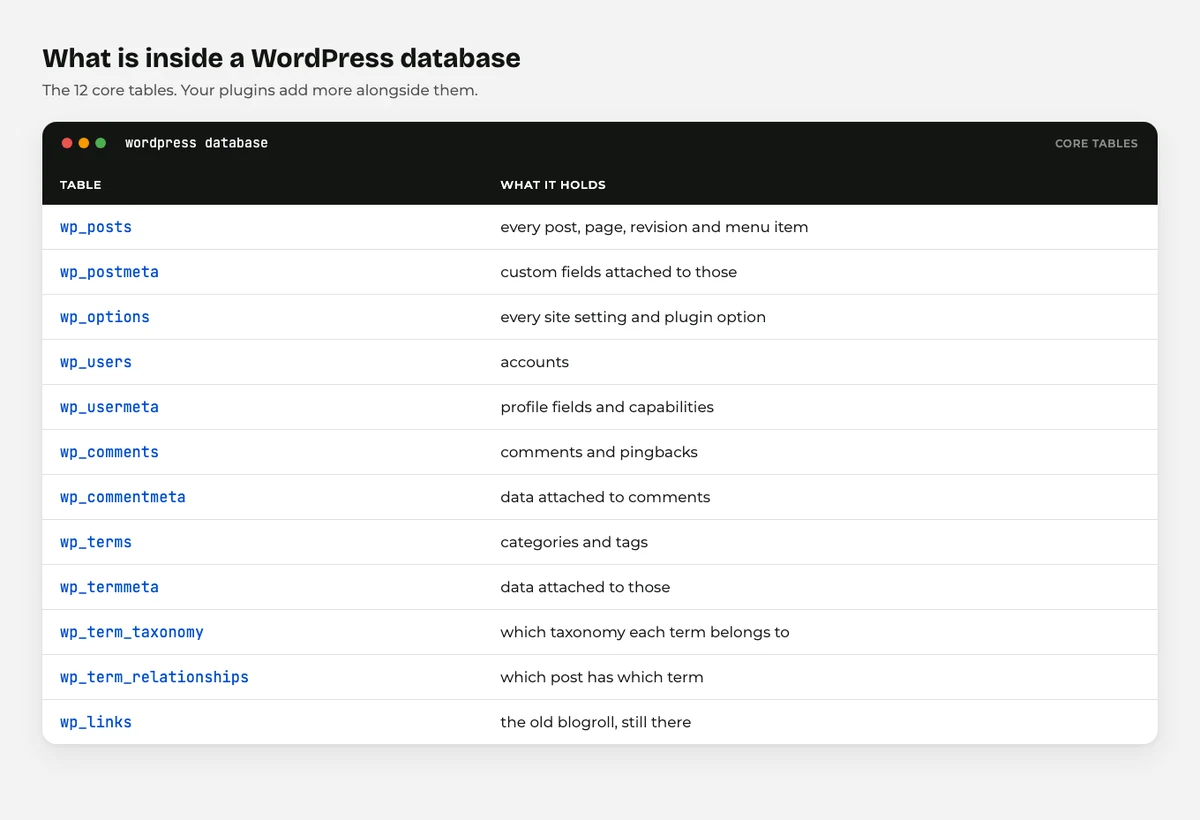The width and height of the screenshot is (1200, 820).
Task: Click the wp_termmeta 'data attached to those' cell
Action: pyautogui.click(x=585, y=587)
